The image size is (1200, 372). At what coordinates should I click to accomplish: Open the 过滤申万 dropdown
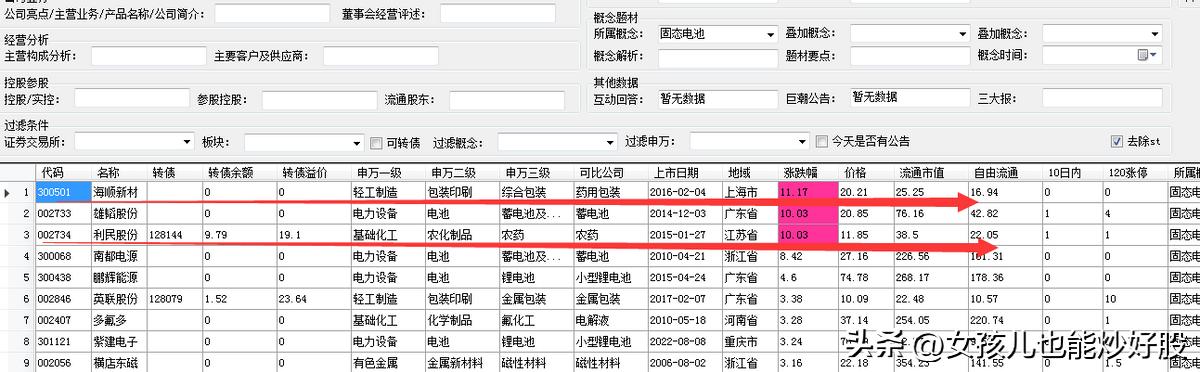(x=749, y=141)
